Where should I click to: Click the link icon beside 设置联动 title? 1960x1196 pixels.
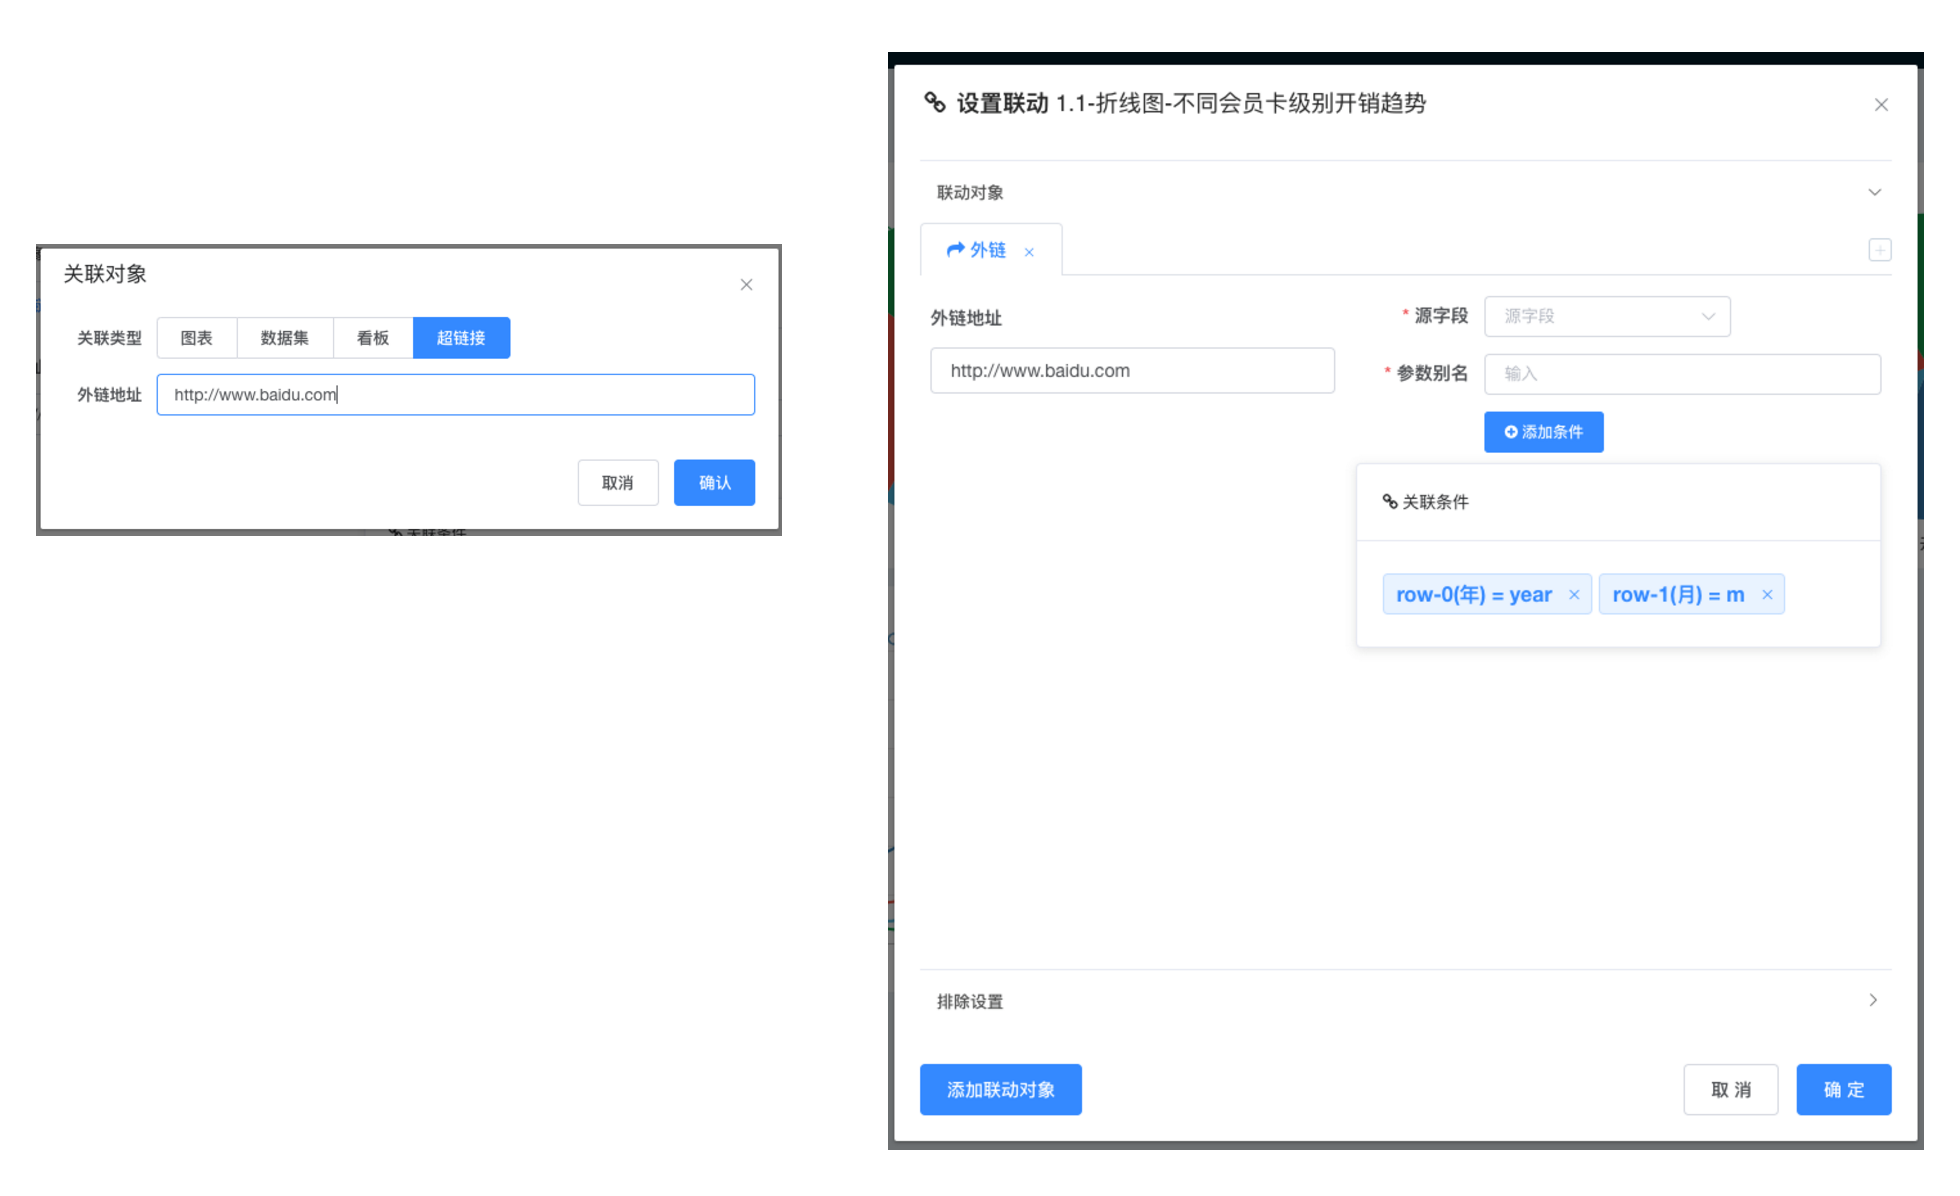click(x=935, y=103)
